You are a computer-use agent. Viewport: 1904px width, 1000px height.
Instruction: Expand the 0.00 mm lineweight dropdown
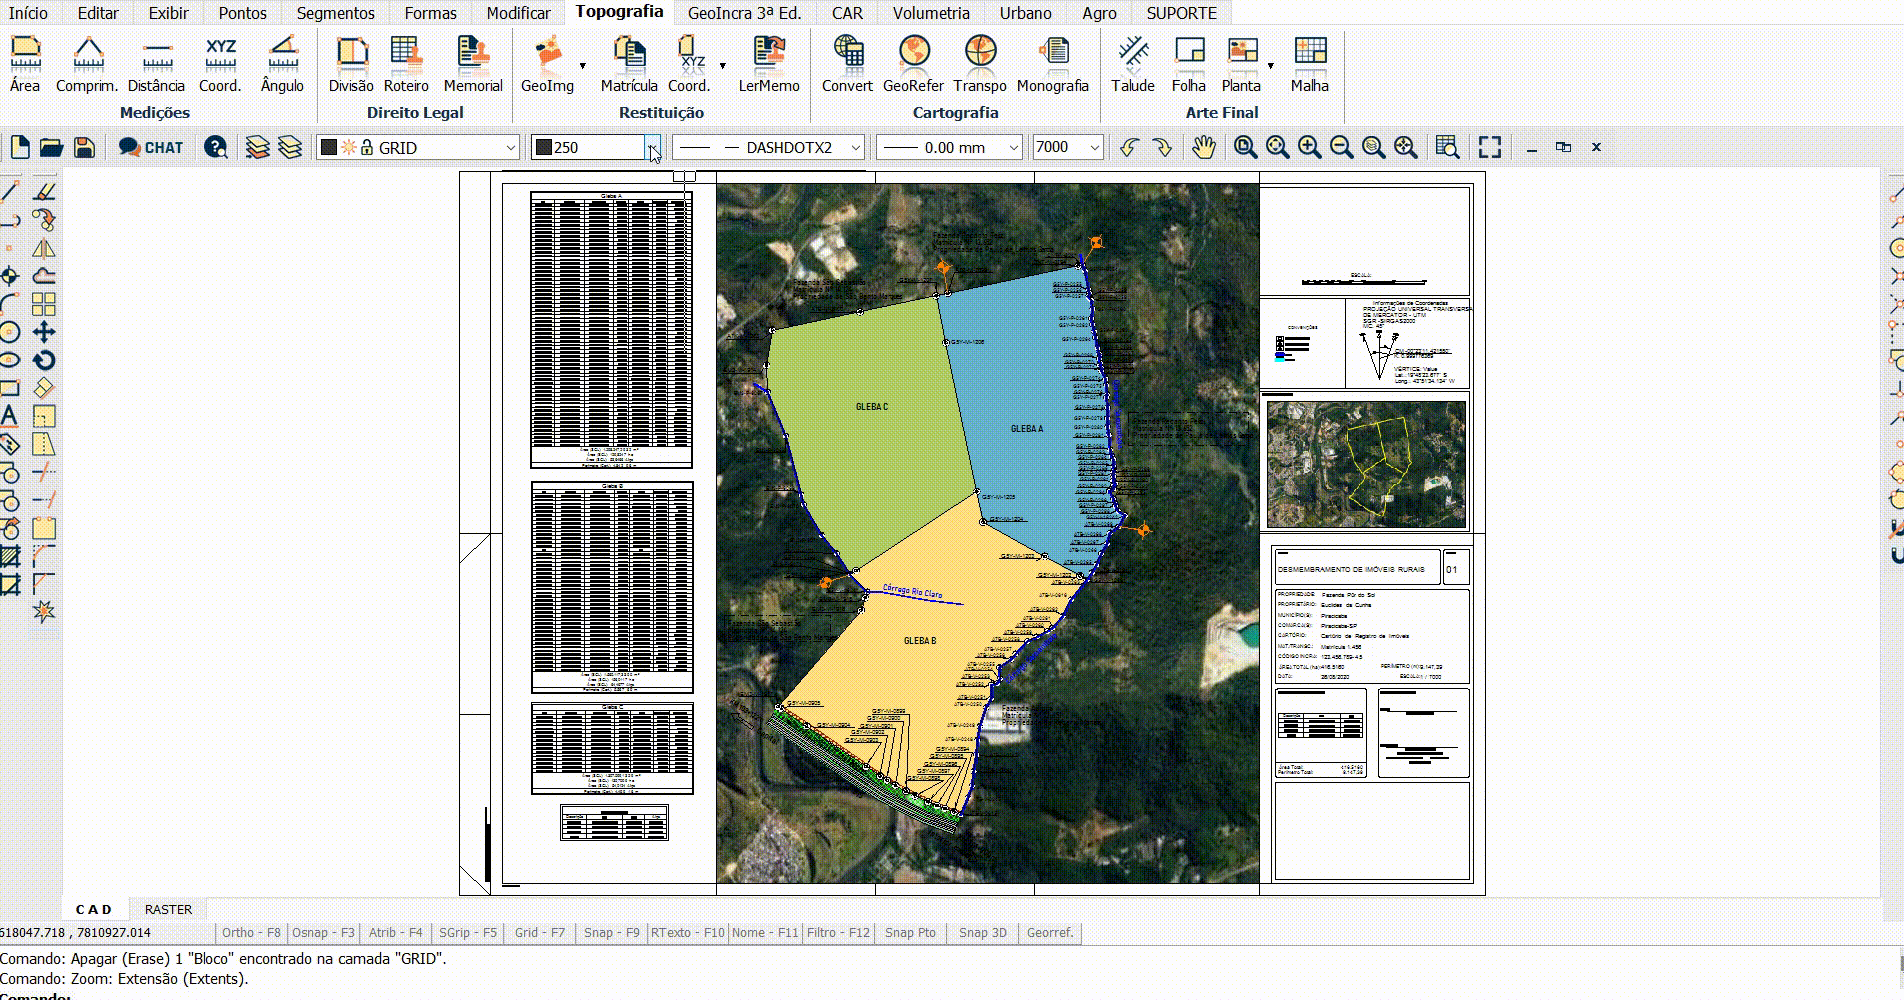point(1012,148)
